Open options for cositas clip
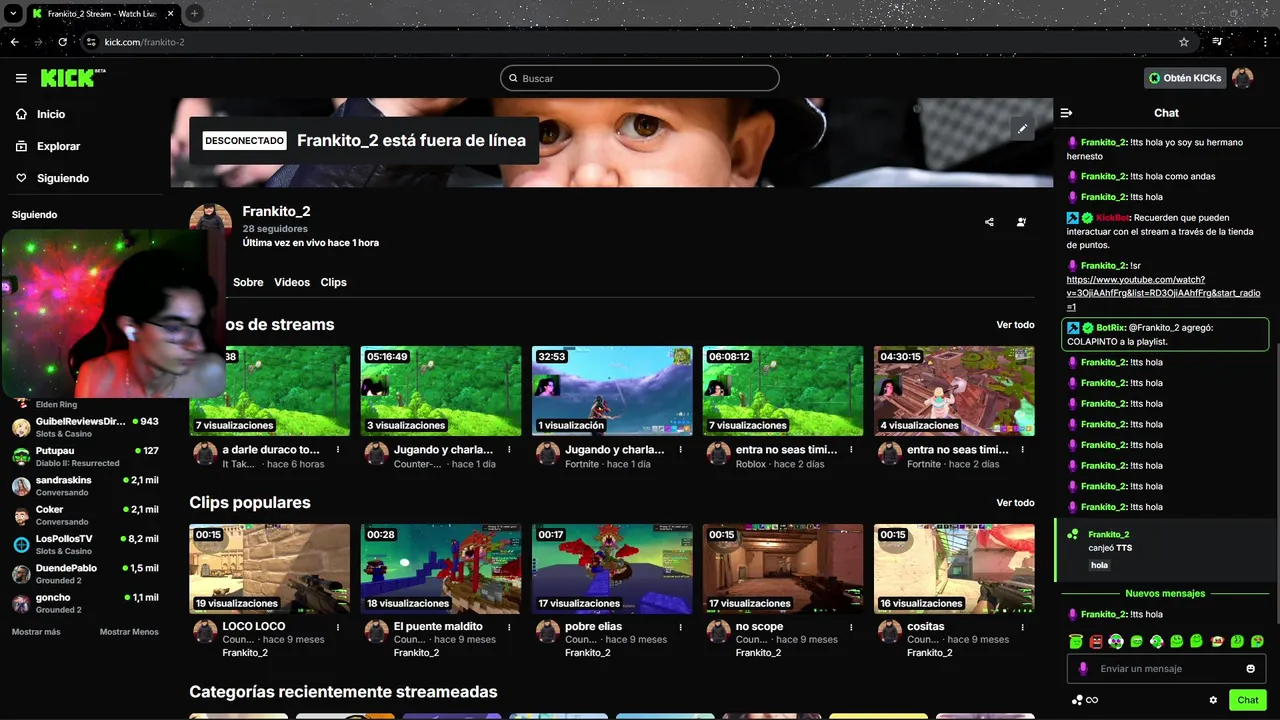This screenshot has width=1280, height=720. (1022, 627)
